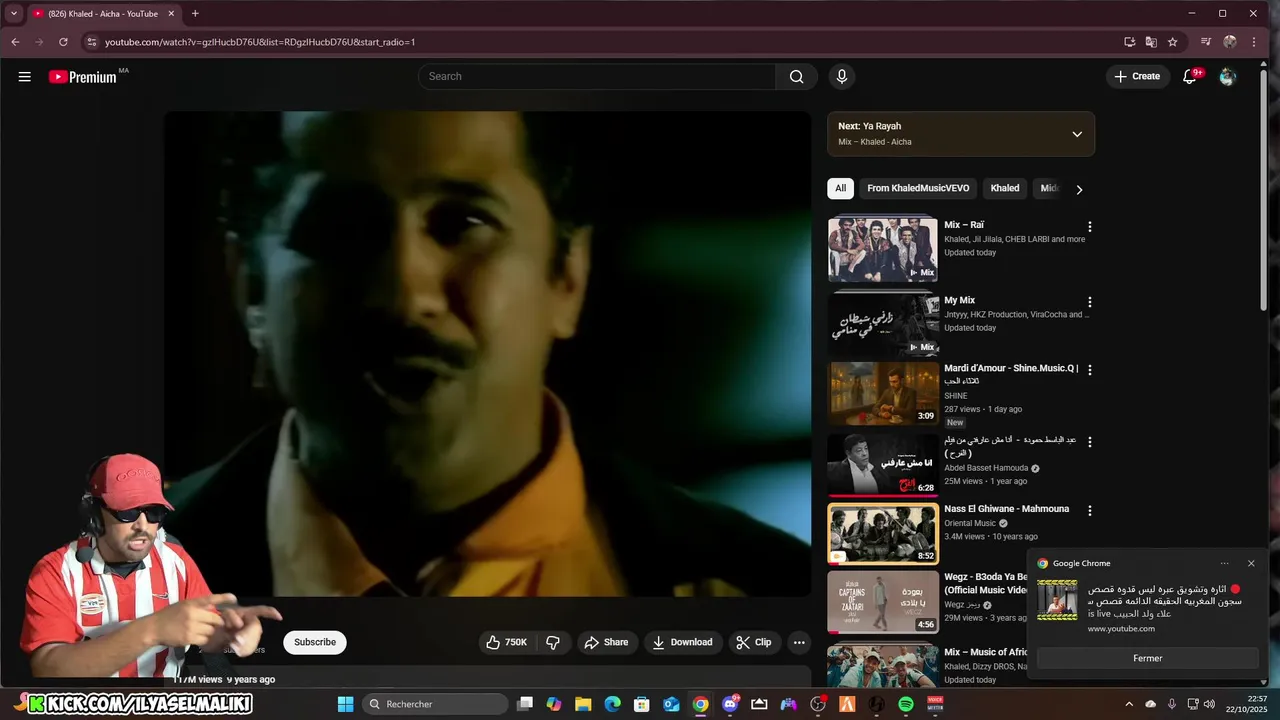
Task: Click the Download button
Action: click(x=683, y=642)
